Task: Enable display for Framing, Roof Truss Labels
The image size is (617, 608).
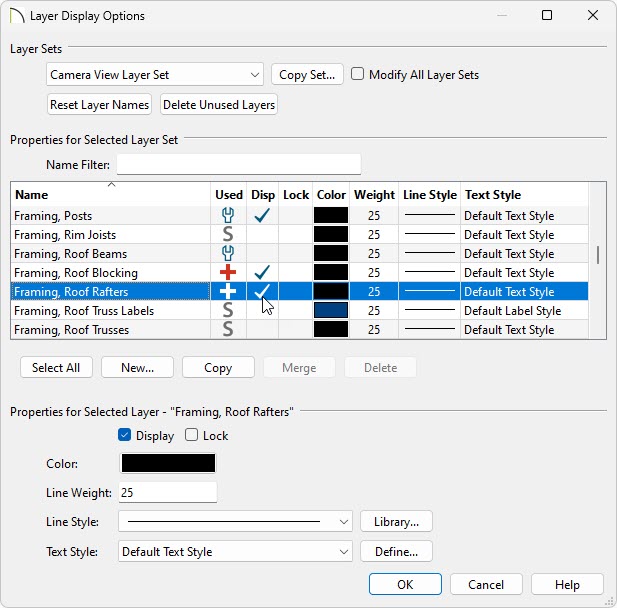Action: (x=262, y=310)
